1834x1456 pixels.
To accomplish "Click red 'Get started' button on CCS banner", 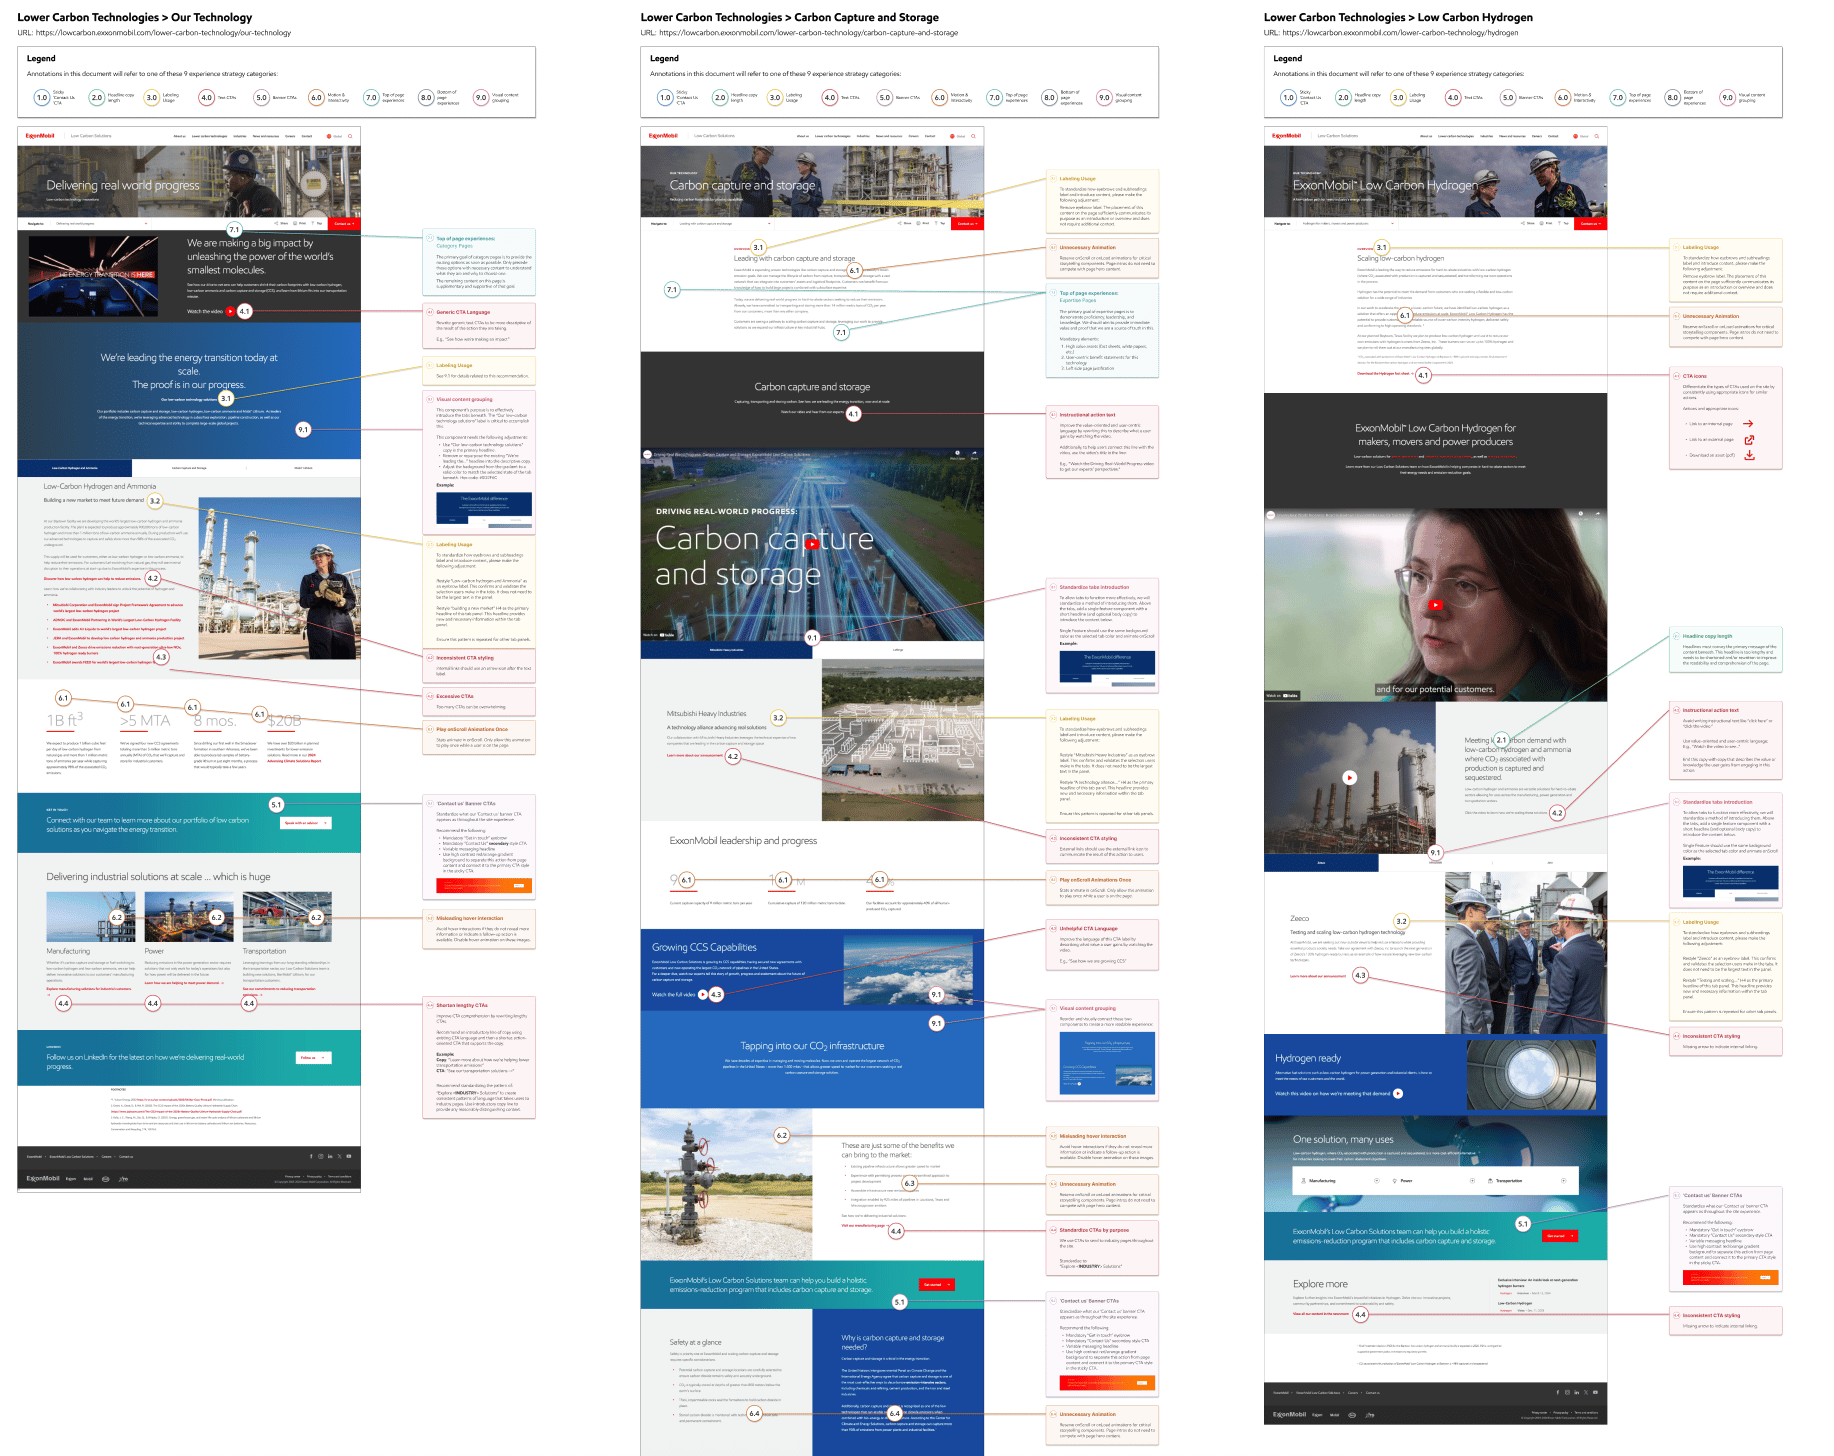I will click(x=936, y=1284).
